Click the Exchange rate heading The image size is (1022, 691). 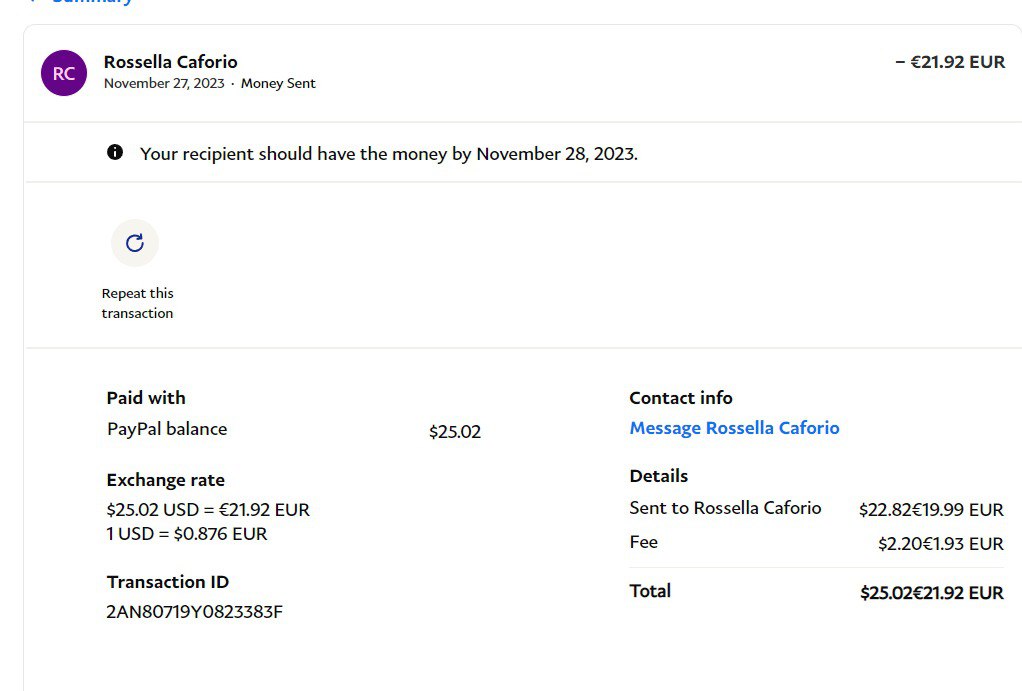166,480
